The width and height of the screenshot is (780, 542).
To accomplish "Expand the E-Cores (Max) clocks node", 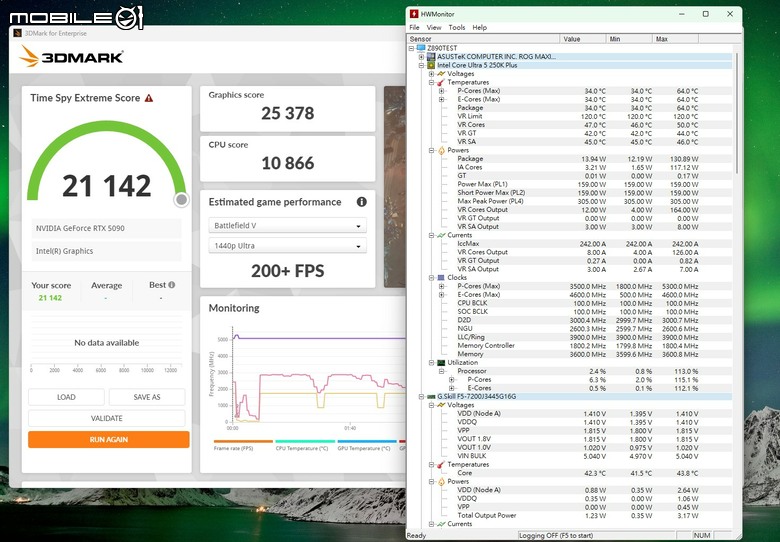I will click(441, 294).
